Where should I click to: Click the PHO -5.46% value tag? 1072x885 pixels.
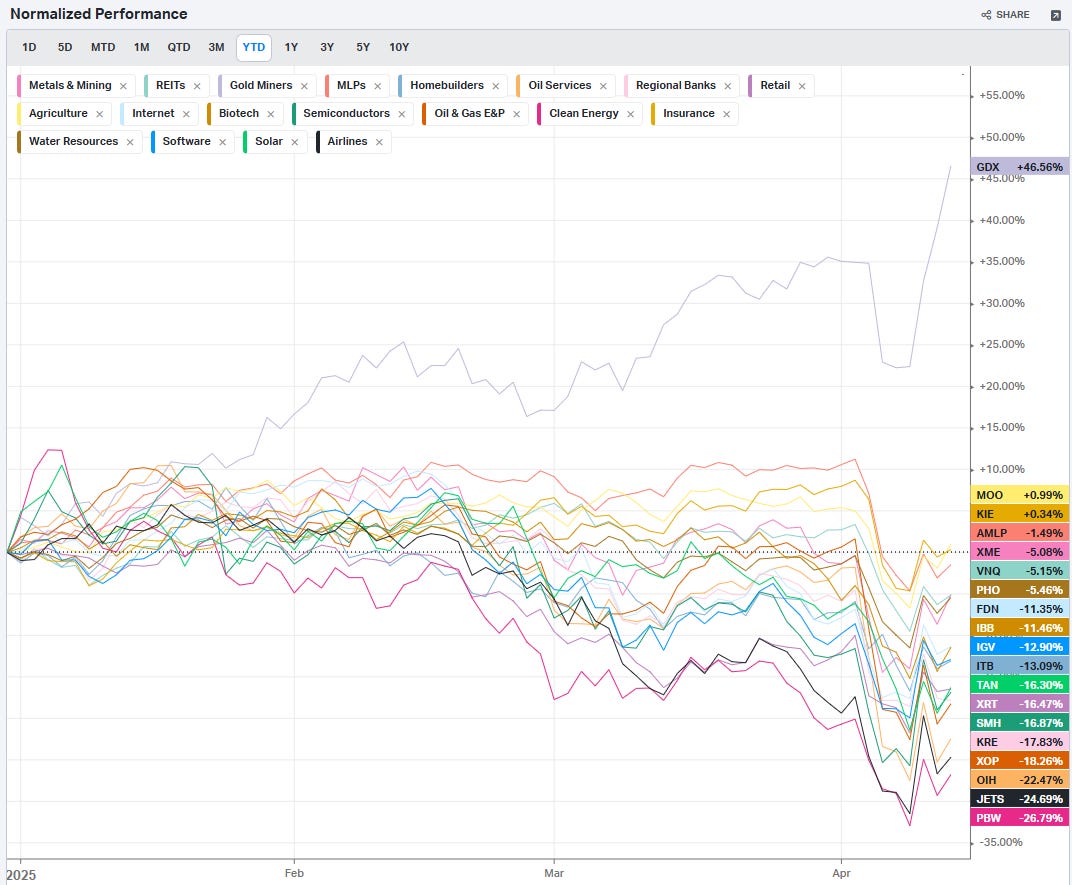click(1019, 590)
